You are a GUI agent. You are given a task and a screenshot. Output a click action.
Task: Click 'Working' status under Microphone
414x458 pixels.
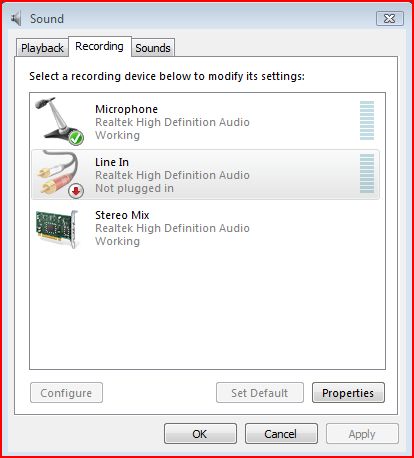[117, 135]
